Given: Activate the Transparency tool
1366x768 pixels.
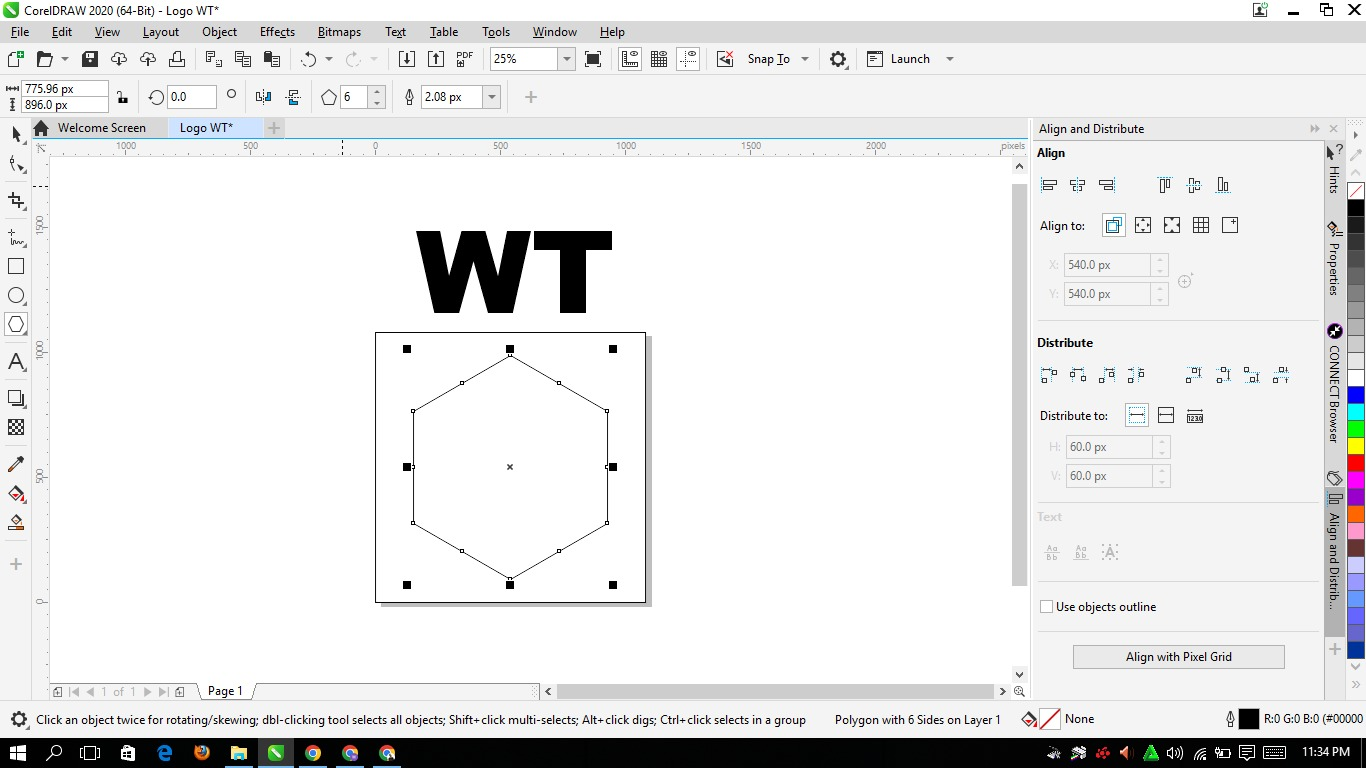Looking at the screenshot, I should (16, 427).
